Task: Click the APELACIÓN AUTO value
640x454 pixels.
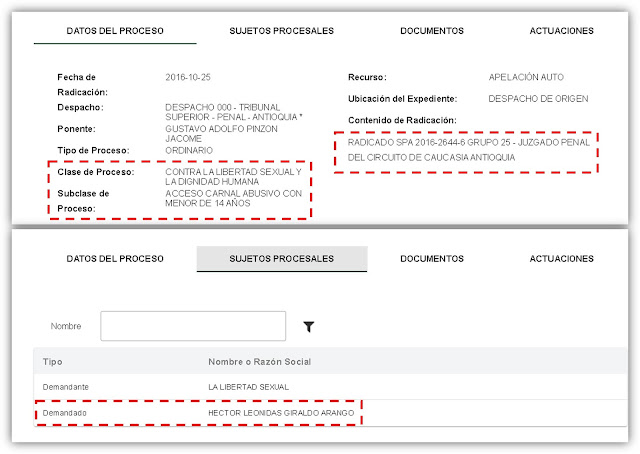Action: click(x=526, y=77)
